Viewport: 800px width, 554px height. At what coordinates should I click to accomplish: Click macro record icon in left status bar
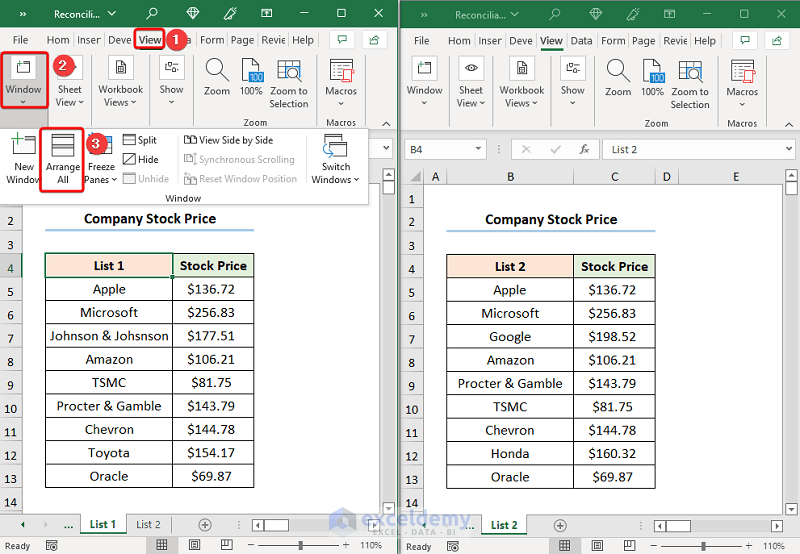tap(52, 545)
